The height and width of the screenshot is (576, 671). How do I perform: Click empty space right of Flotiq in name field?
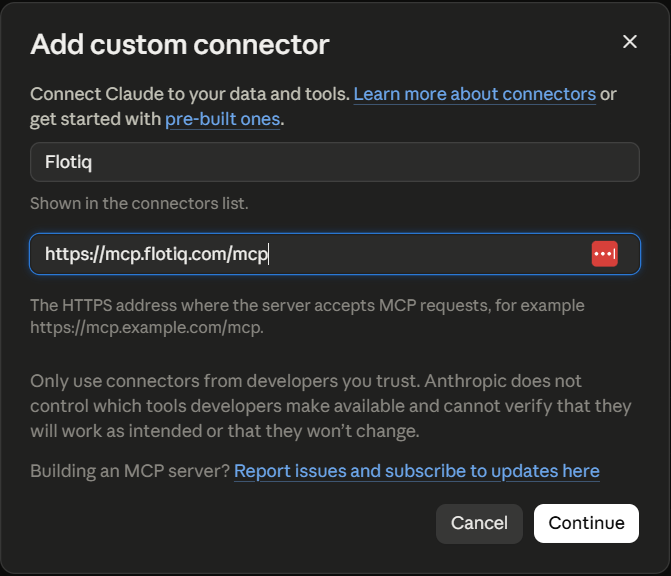click(364, 162)
